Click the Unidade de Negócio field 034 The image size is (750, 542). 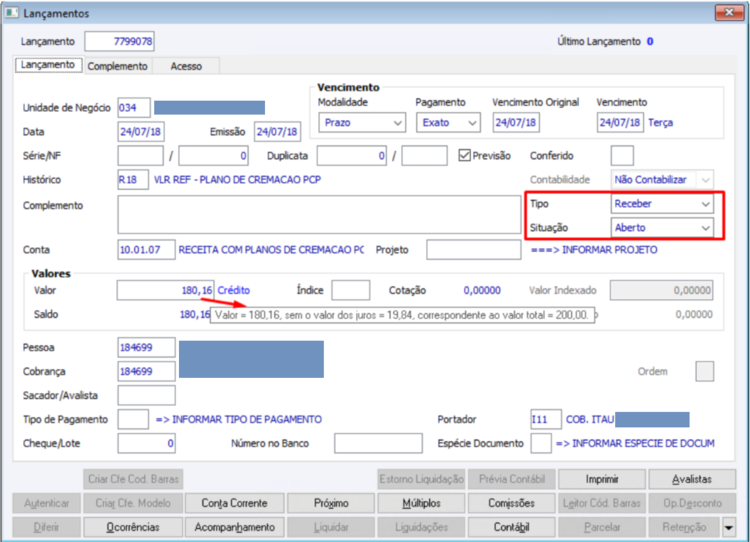134,108
